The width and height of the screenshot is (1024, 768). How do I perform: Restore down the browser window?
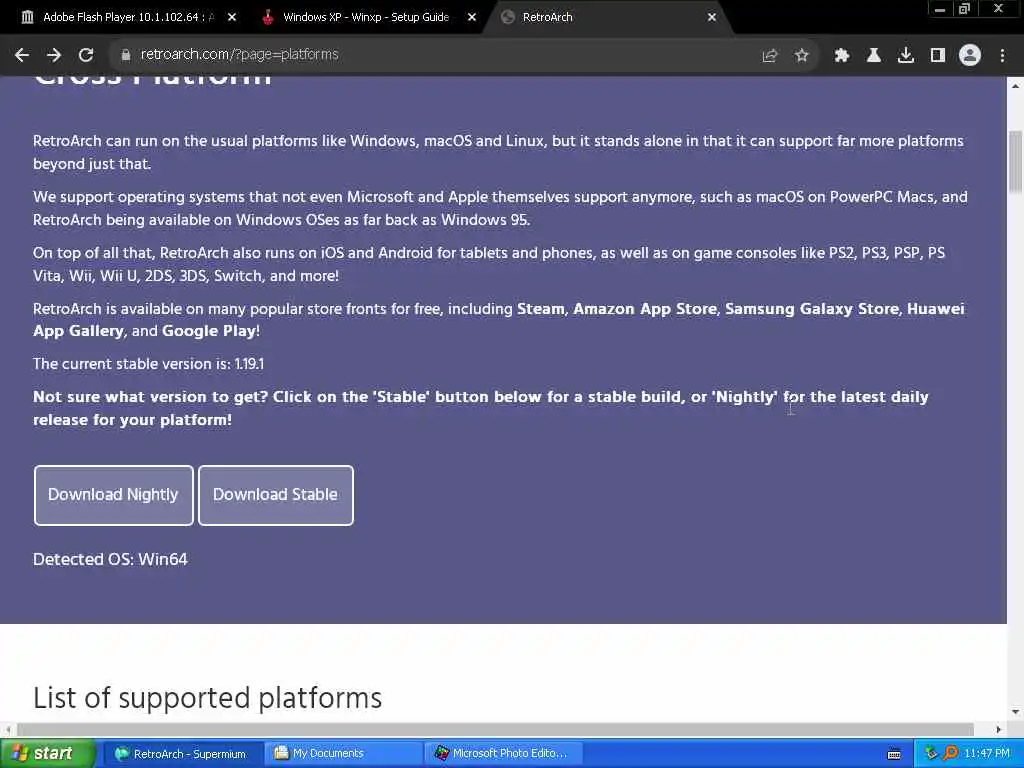click(x=964, y=9)
